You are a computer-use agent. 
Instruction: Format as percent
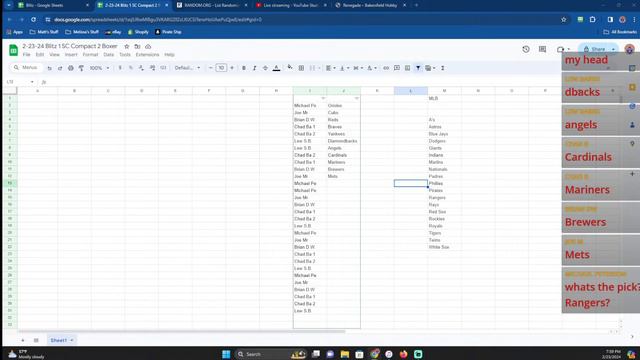pyautogui.click(x=131, y=68)
